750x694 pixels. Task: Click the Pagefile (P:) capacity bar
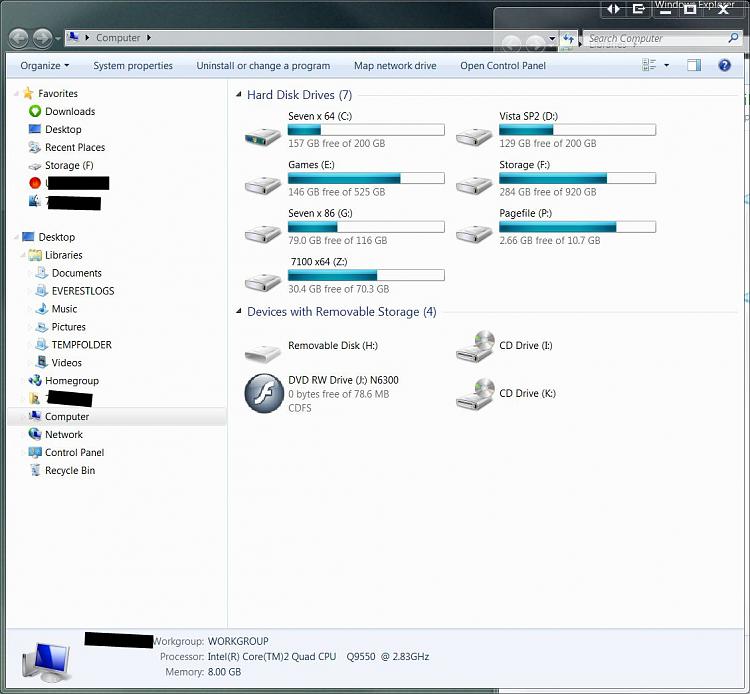[x=577, y=227]
